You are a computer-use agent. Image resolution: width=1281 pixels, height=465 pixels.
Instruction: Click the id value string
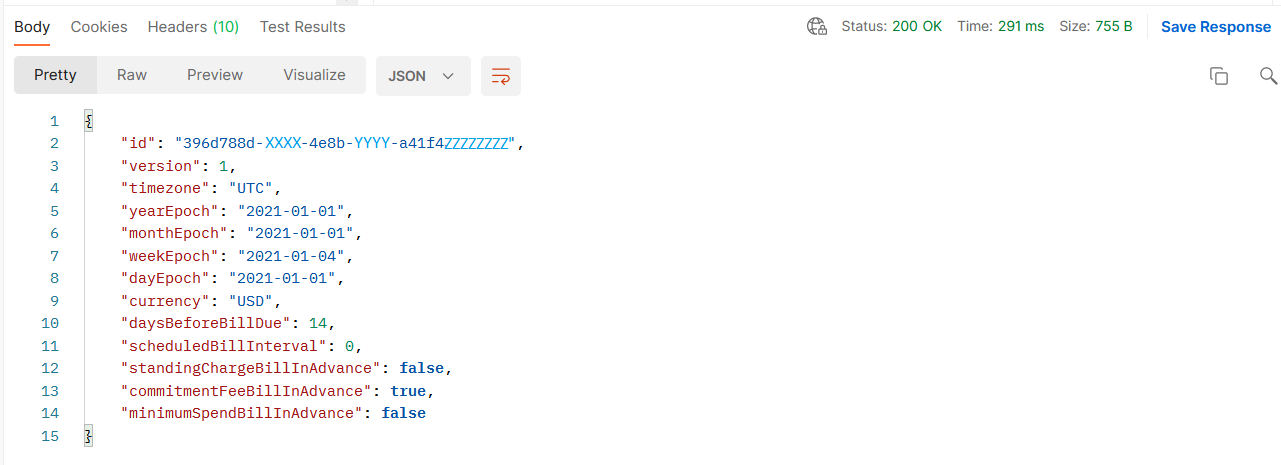click(344, 143)
